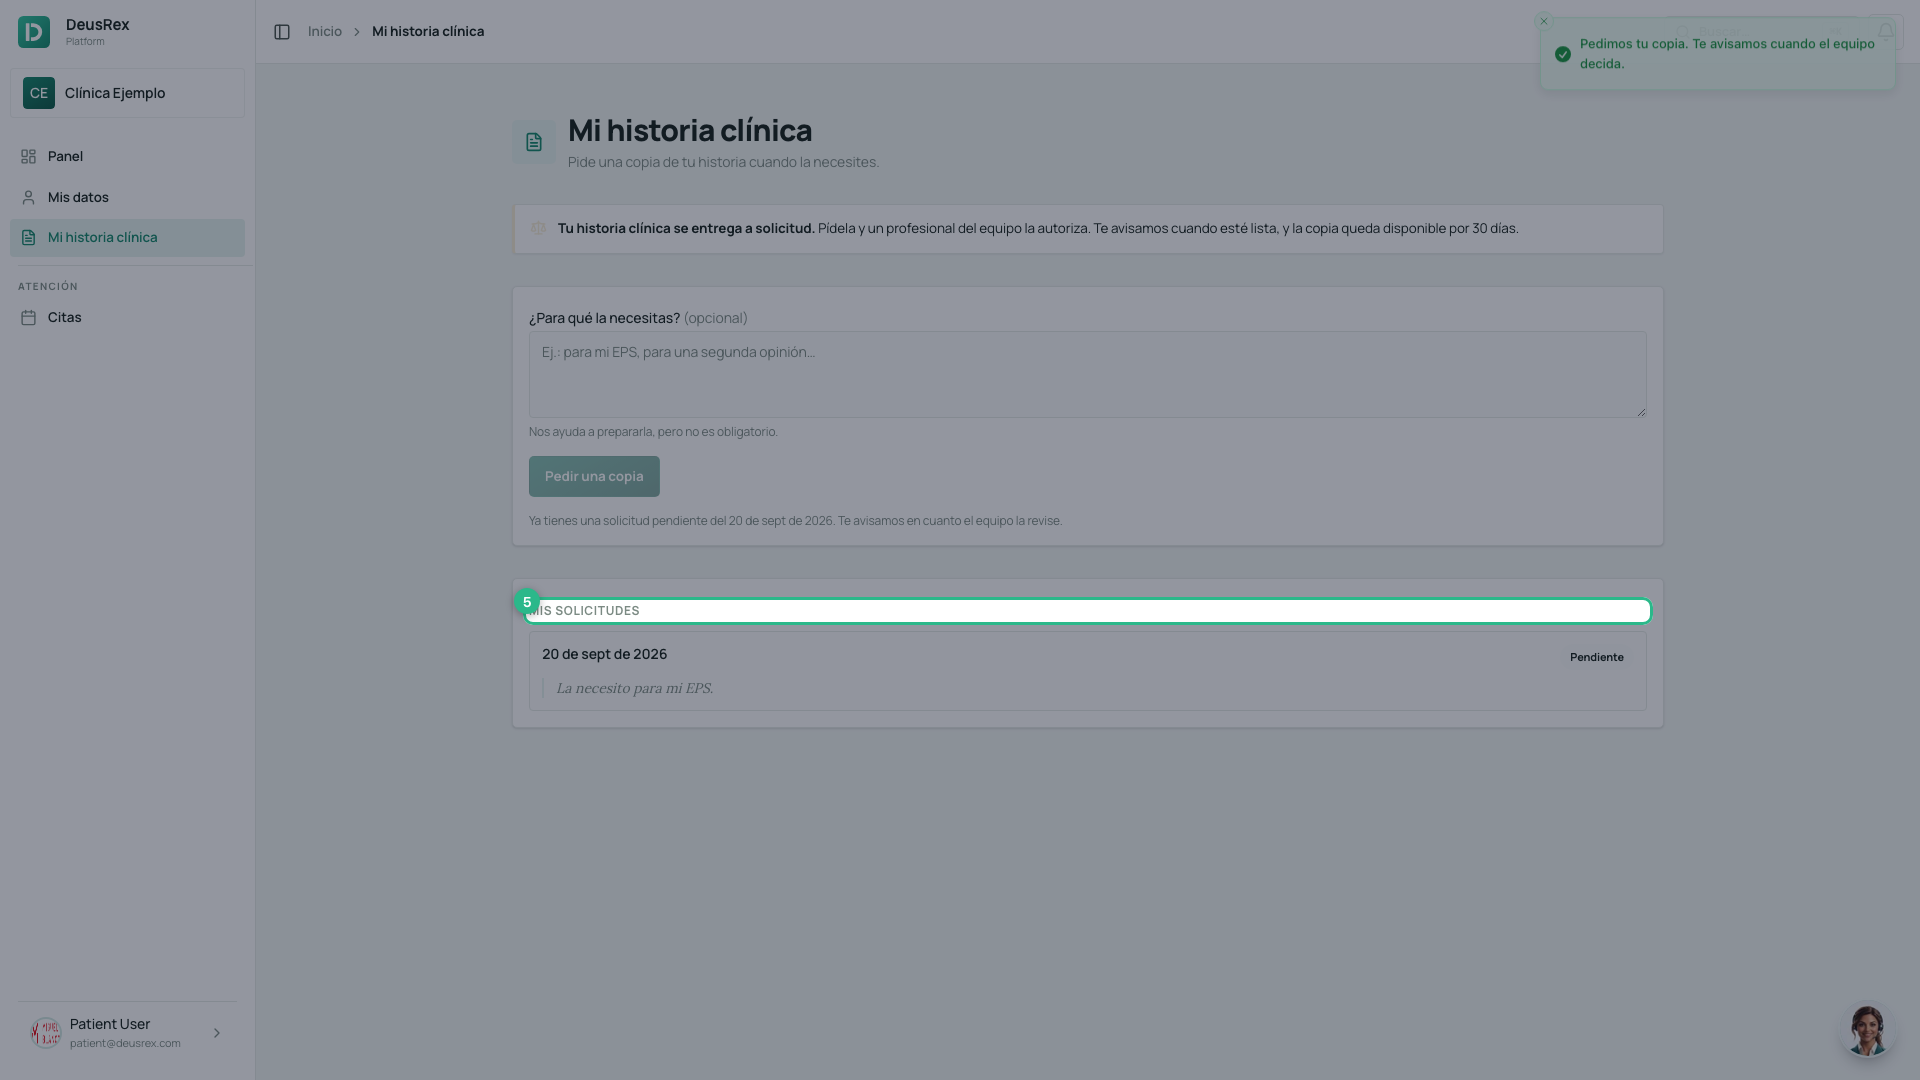Select Mi historia clínica sidebar item

[127, 238]
